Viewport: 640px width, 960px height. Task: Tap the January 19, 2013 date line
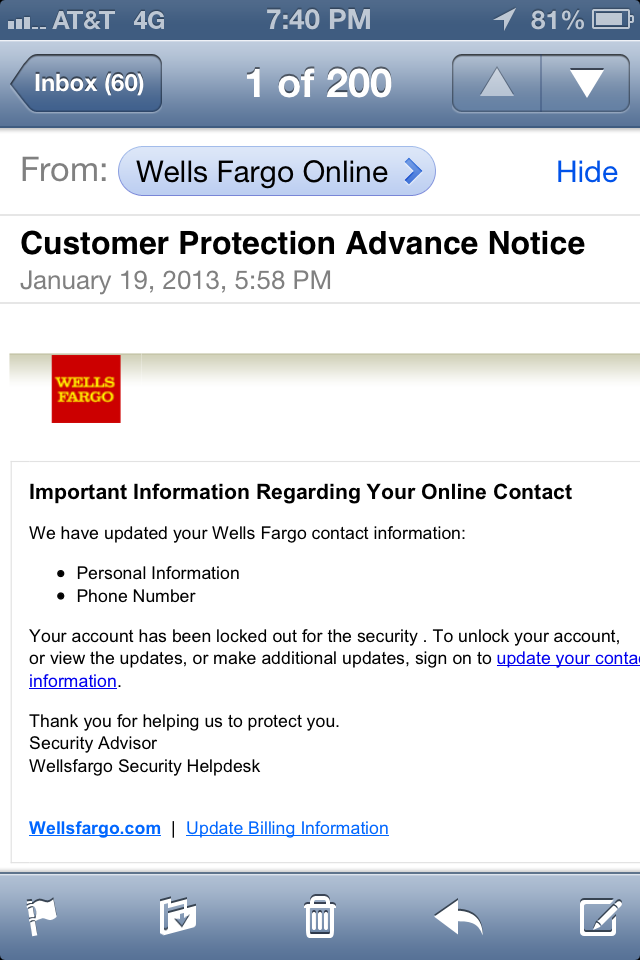pos(176,279)
